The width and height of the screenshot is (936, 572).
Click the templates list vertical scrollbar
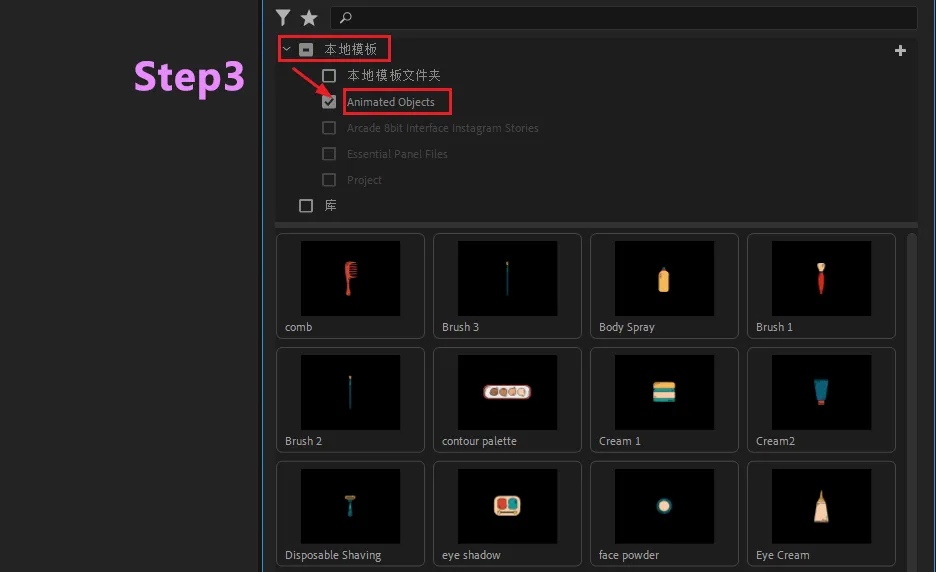click(911, 400)
